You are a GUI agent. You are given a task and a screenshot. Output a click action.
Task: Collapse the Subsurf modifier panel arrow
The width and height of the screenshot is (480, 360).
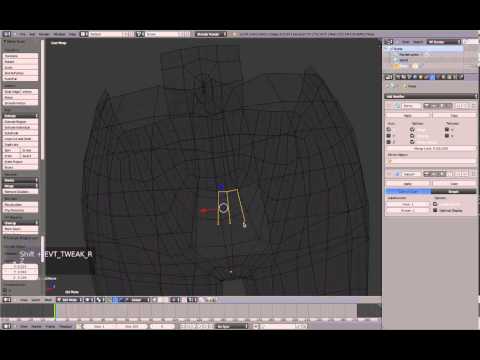[389, 174]
